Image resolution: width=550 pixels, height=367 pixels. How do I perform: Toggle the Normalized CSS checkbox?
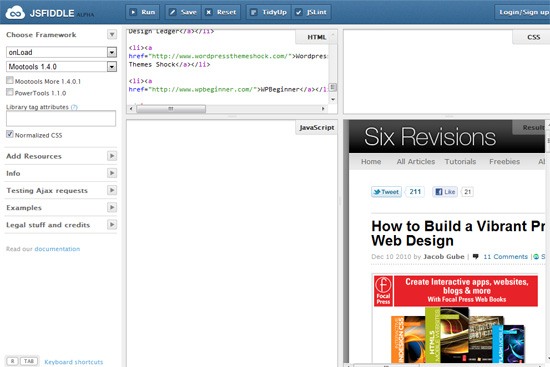coord(10,134)
